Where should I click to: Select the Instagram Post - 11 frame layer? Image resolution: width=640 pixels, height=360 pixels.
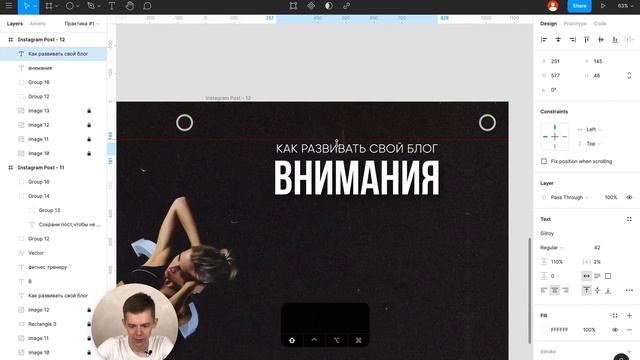[x=41, y=168]
